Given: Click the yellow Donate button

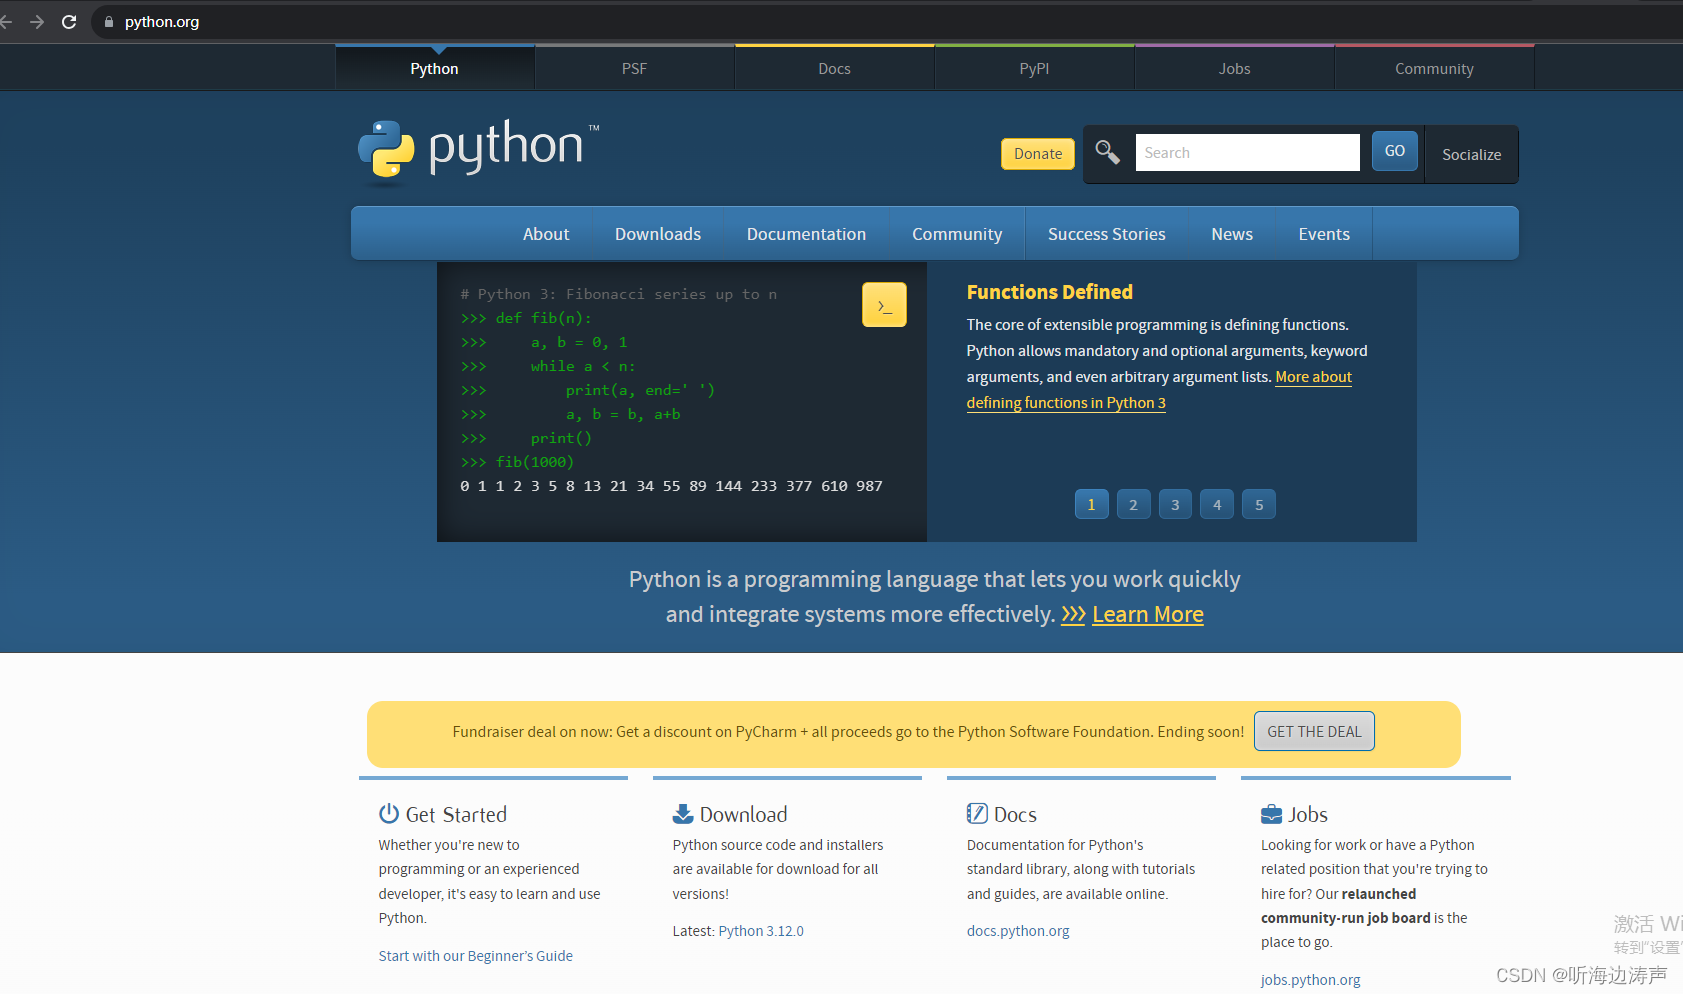Looking at the screenshot, I should tap(1038, 154).
